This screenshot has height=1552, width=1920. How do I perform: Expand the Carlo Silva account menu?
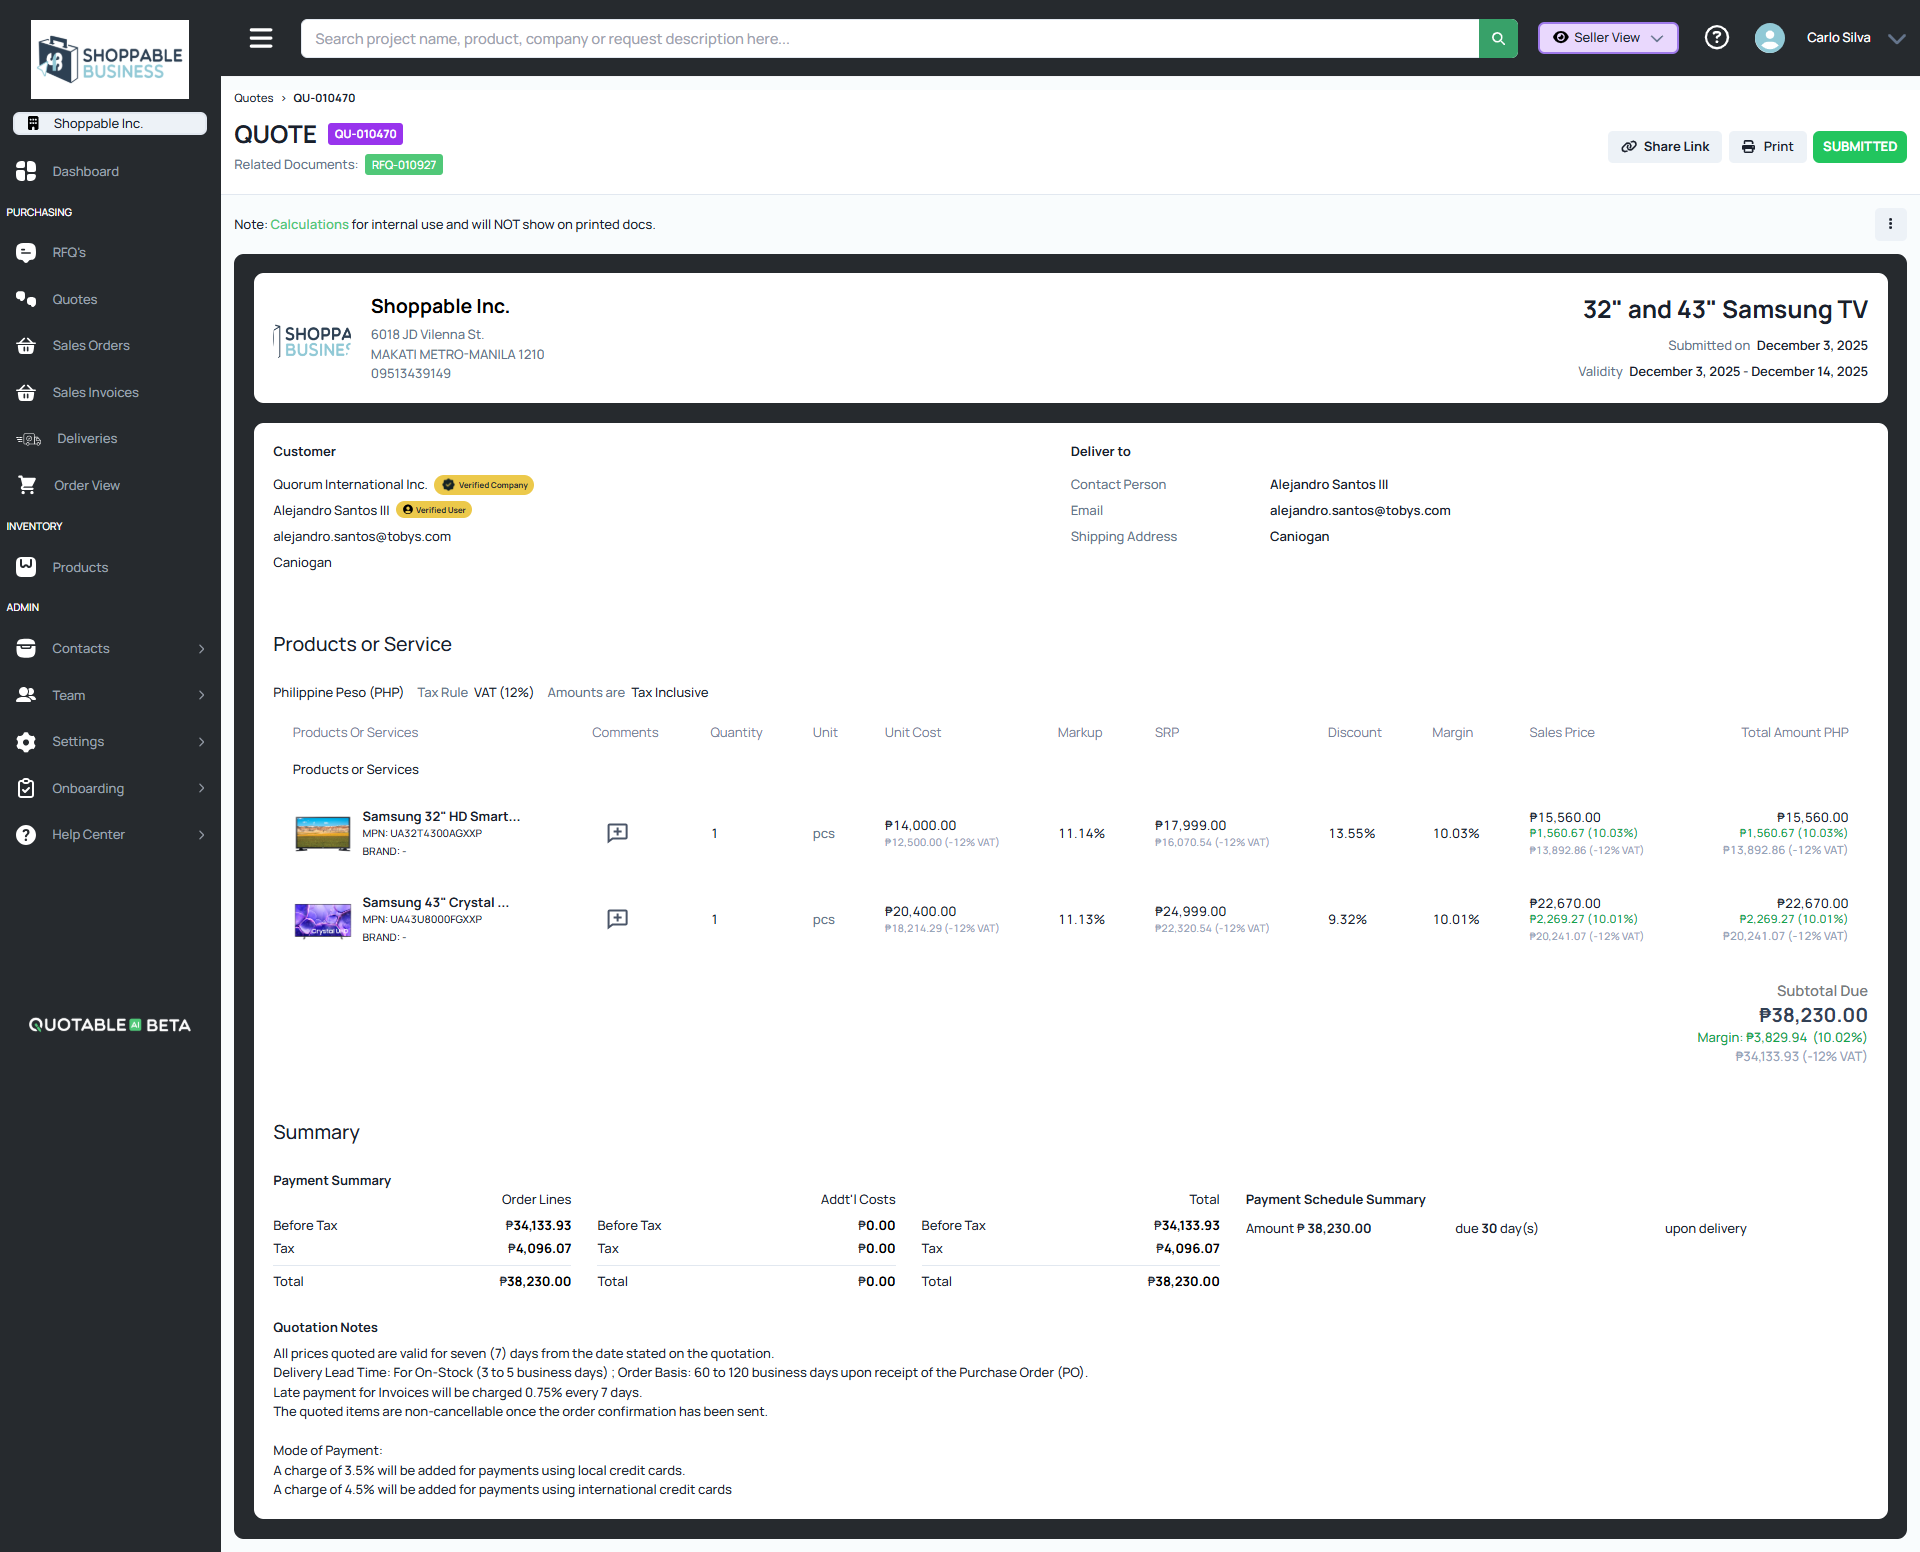1896,38
